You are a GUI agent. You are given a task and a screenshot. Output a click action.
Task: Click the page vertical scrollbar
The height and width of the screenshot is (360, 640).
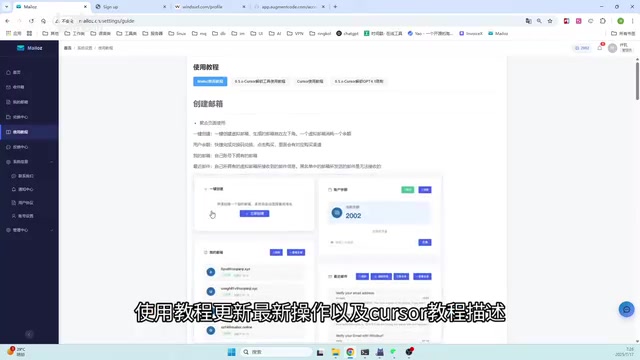coord(637,80)
